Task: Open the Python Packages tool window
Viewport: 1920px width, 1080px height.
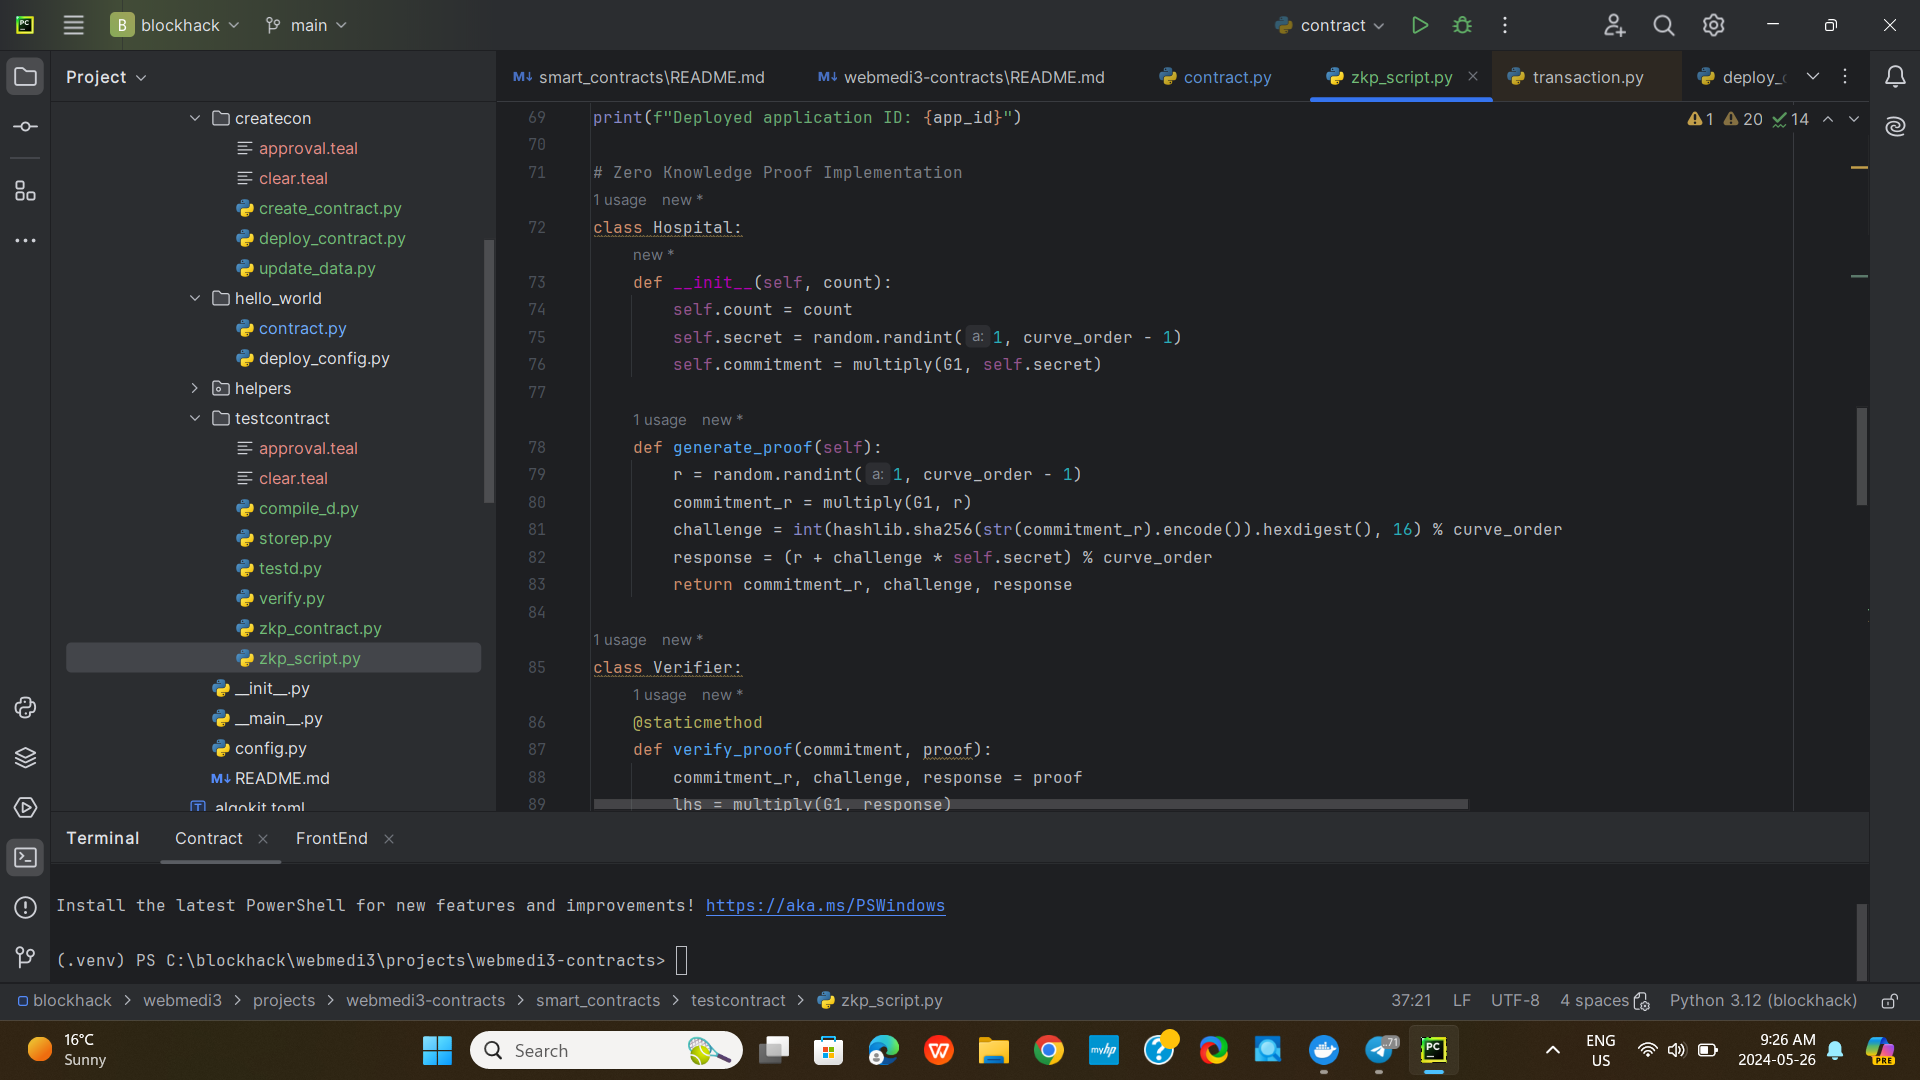Action: click(26, 757)
